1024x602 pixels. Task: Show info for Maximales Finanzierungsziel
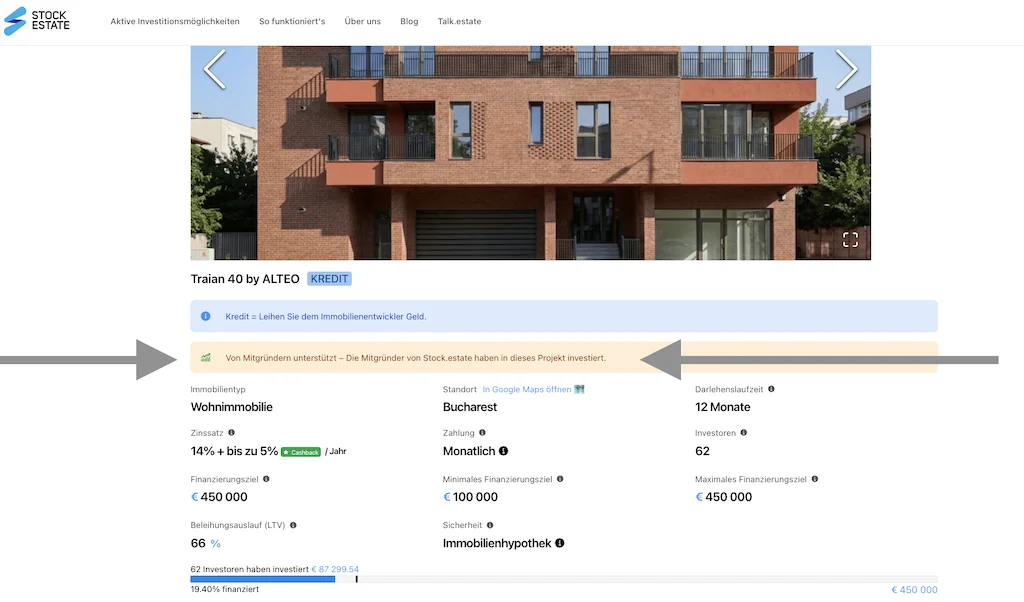point(814,479)
